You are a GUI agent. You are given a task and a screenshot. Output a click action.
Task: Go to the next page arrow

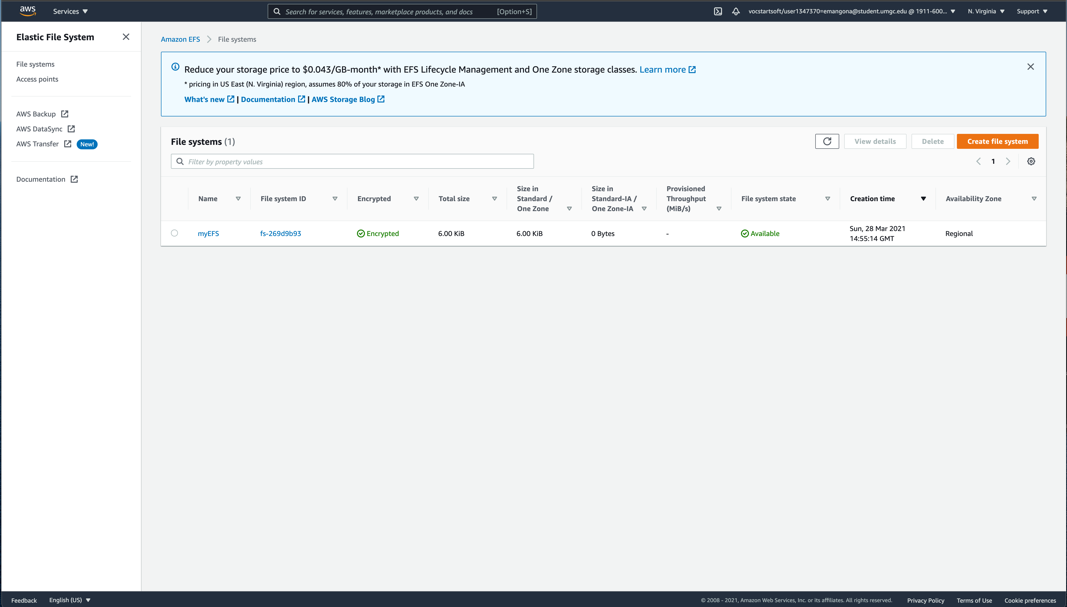[x=1008, y=161]
